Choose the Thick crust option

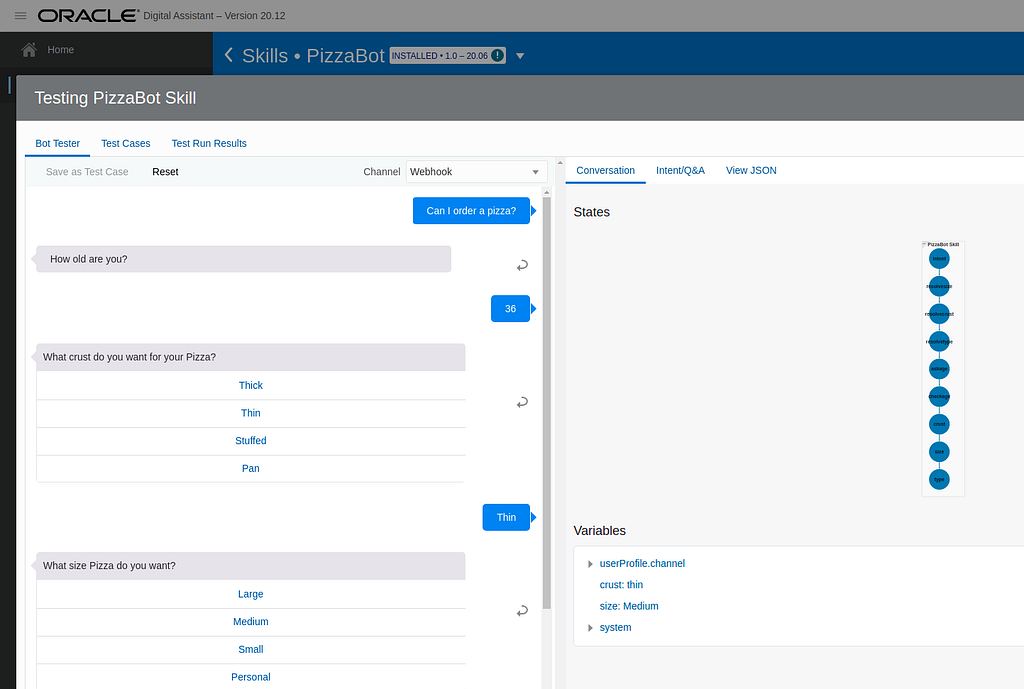click(x=251, y=385)
